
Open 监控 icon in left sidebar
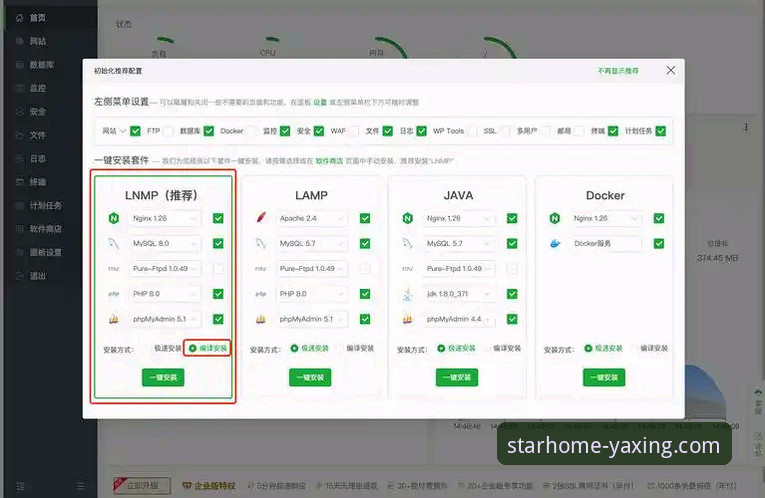(20, 88)
